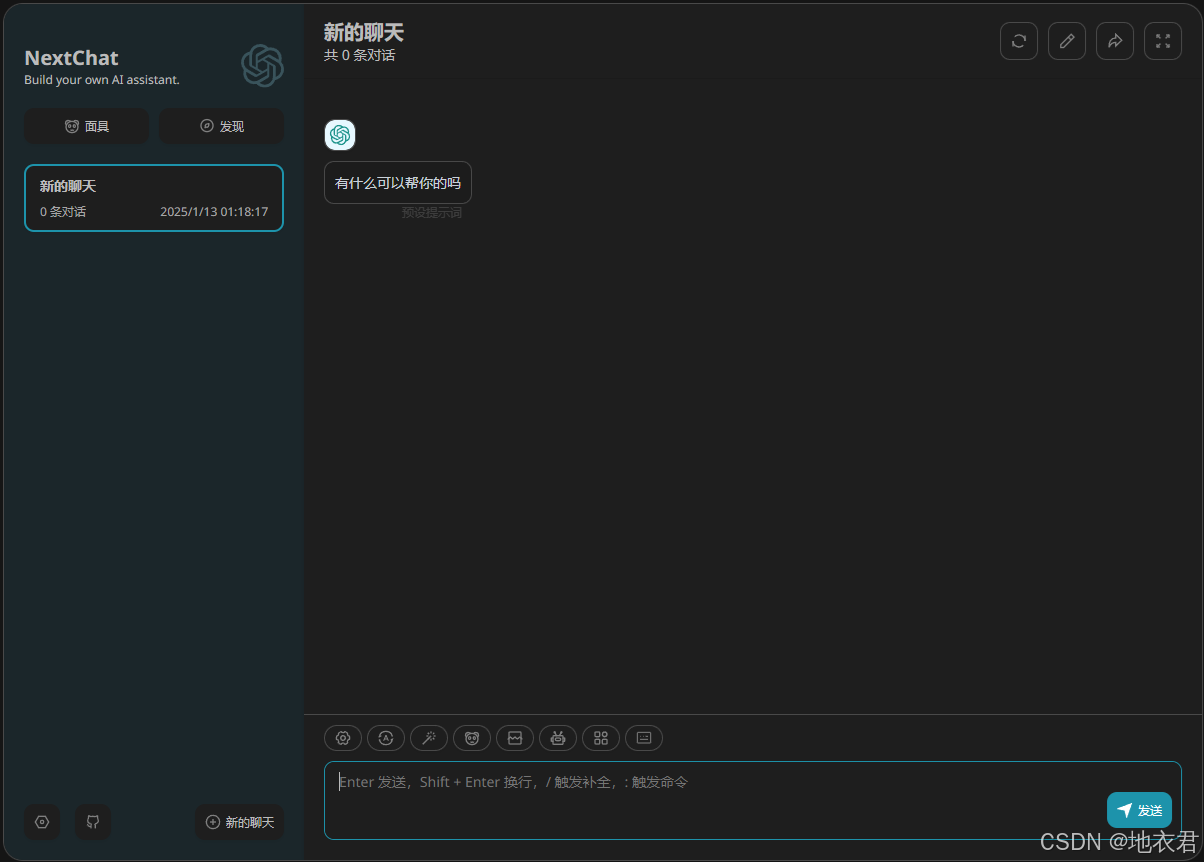The height and width of the screenshot is (862, 1204).
Task: Select the 新的聊天 conversation in sidebar
Action: 154,198
